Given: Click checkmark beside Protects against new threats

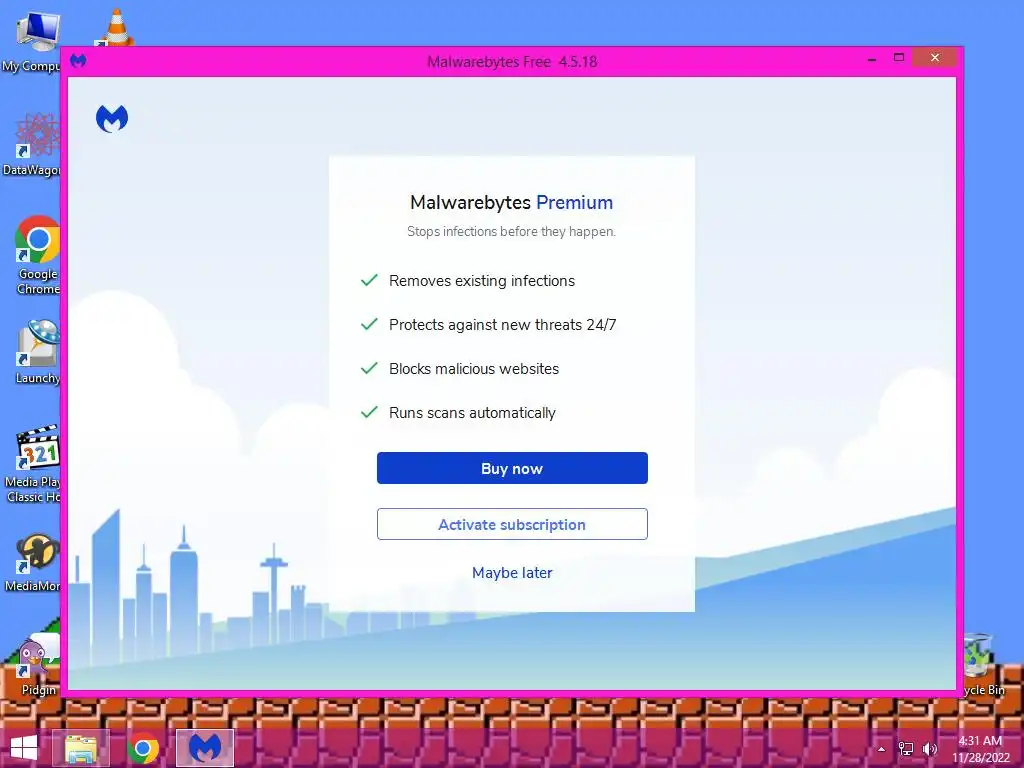Looking at the screenshot, I should tap(369, 324).
